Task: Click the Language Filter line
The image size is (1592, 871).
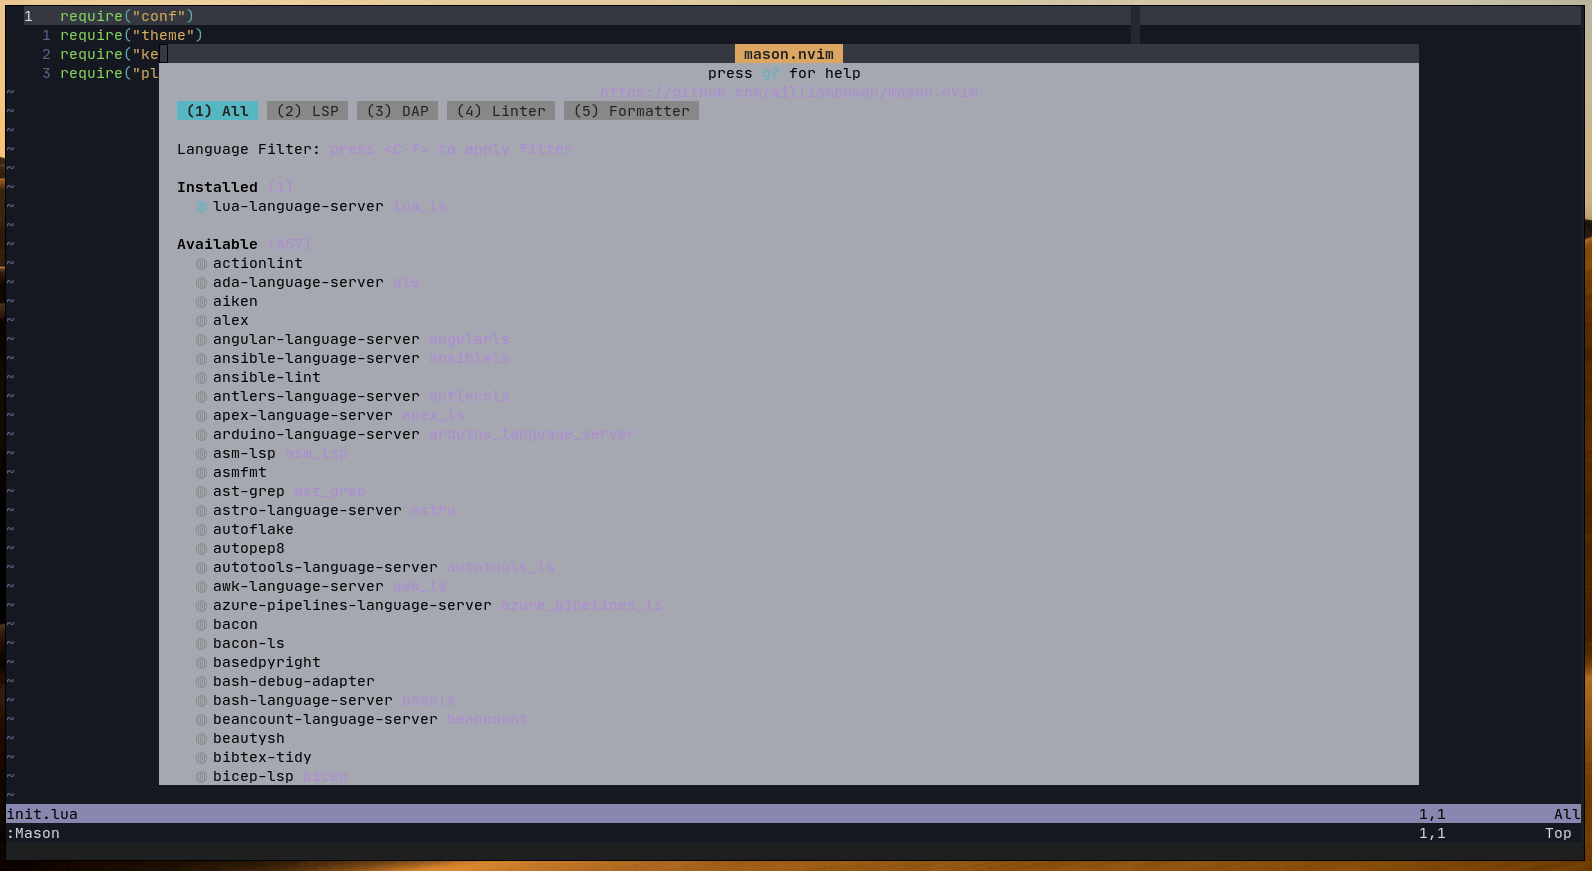Action: [375, 149]
